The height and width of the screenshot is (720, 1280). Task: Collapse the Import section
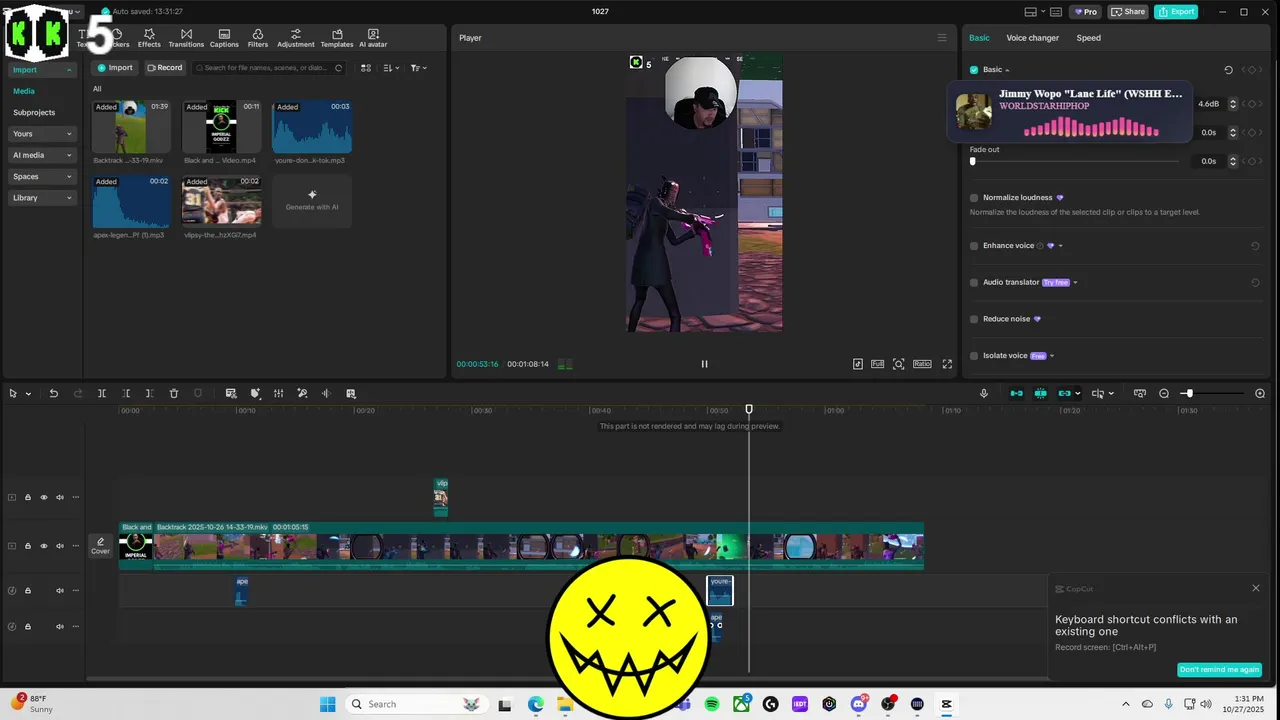pyautogui.click(x=42, y=70)
